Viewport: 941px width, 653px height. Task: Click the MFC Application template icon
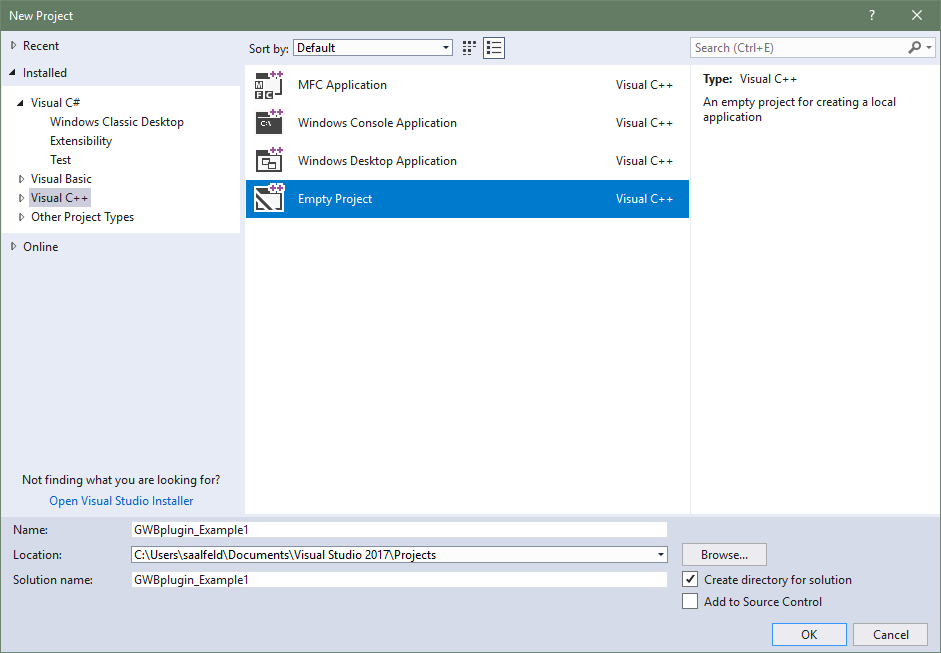(269, 85)
